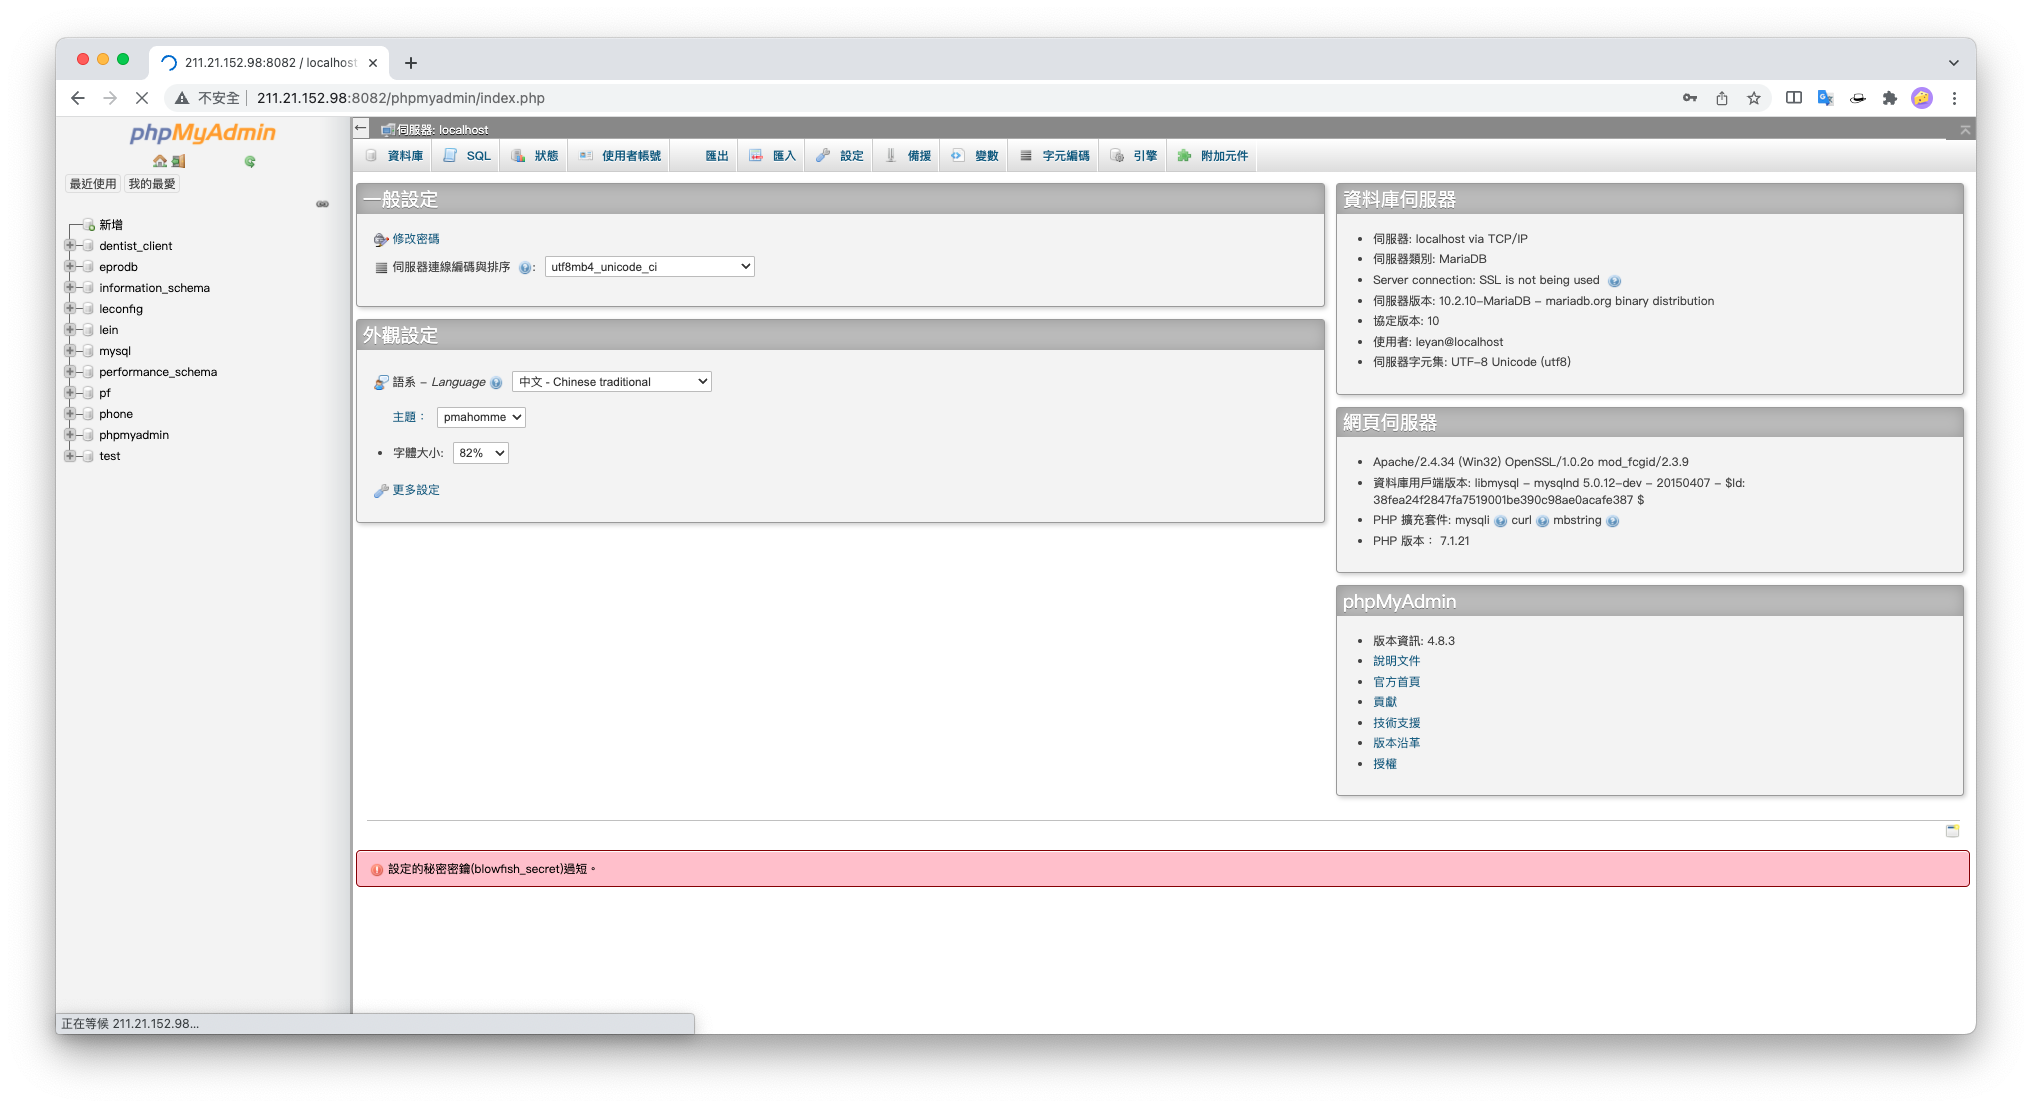Expand the leconfig database

[x=70, y=309]
